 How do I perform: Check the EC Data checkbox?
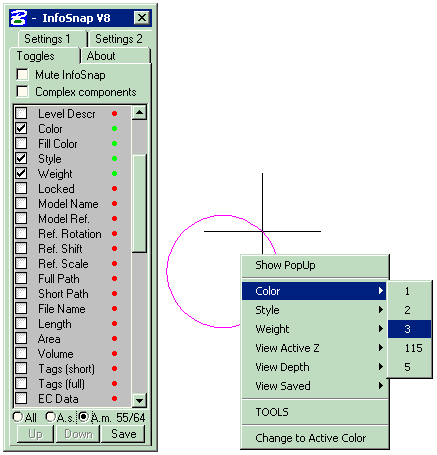pyautogui.click(x=21, y=398)
